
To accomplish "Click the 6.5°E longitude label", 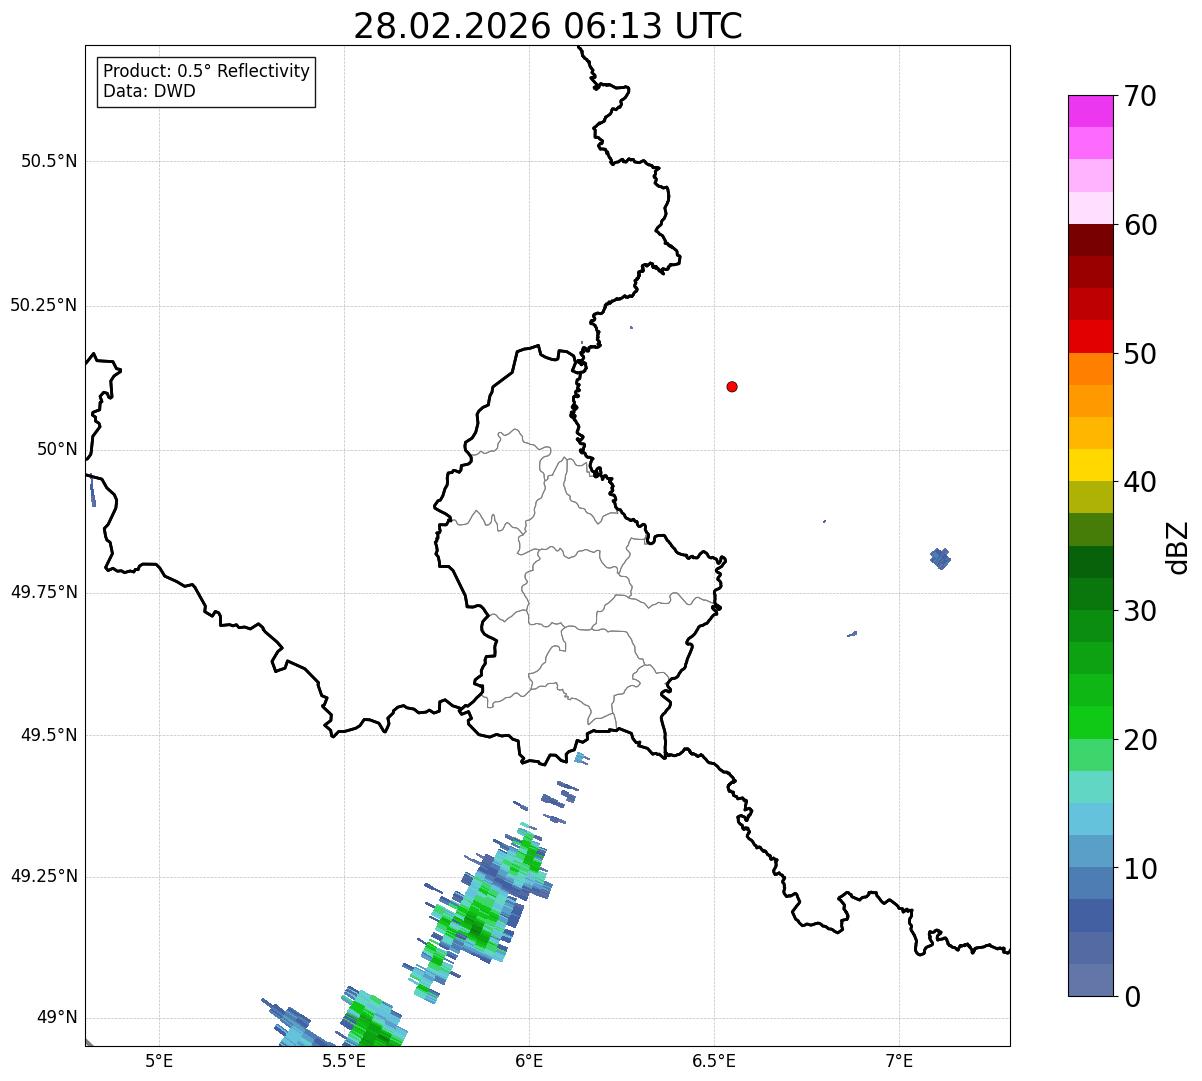I will 714,1060.
